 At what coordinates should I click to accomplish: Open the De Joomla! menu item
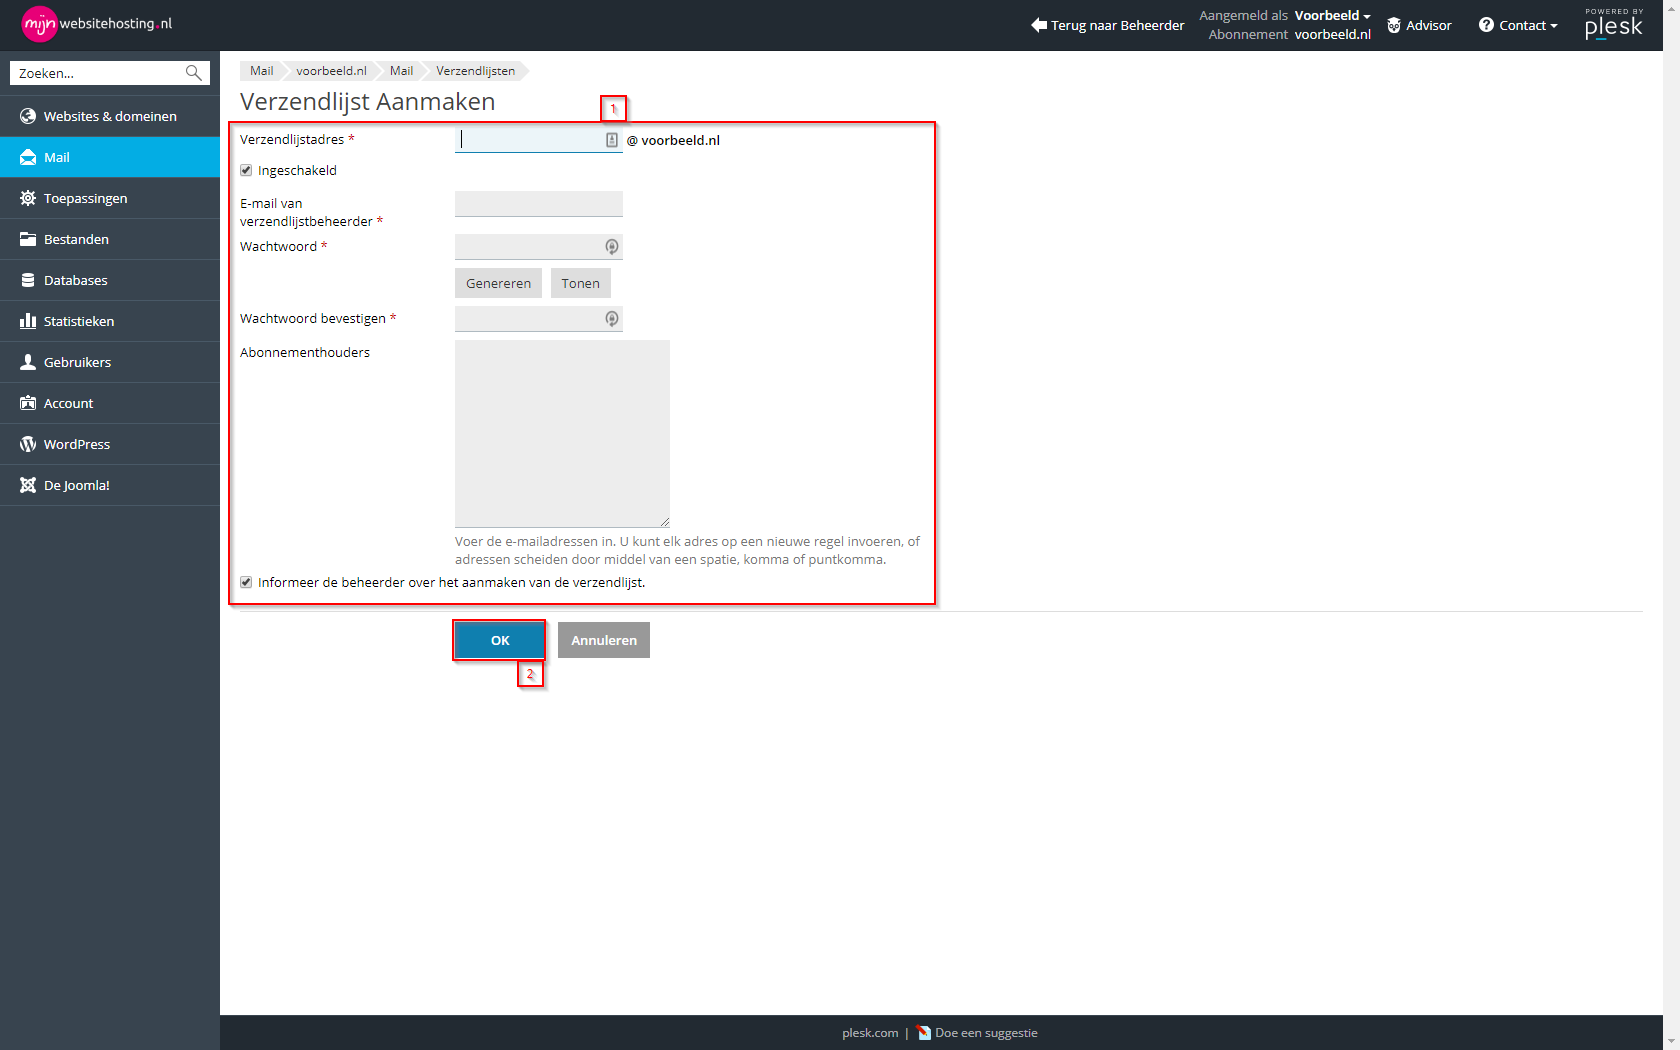pyautogui.click(x=110, y=485)
